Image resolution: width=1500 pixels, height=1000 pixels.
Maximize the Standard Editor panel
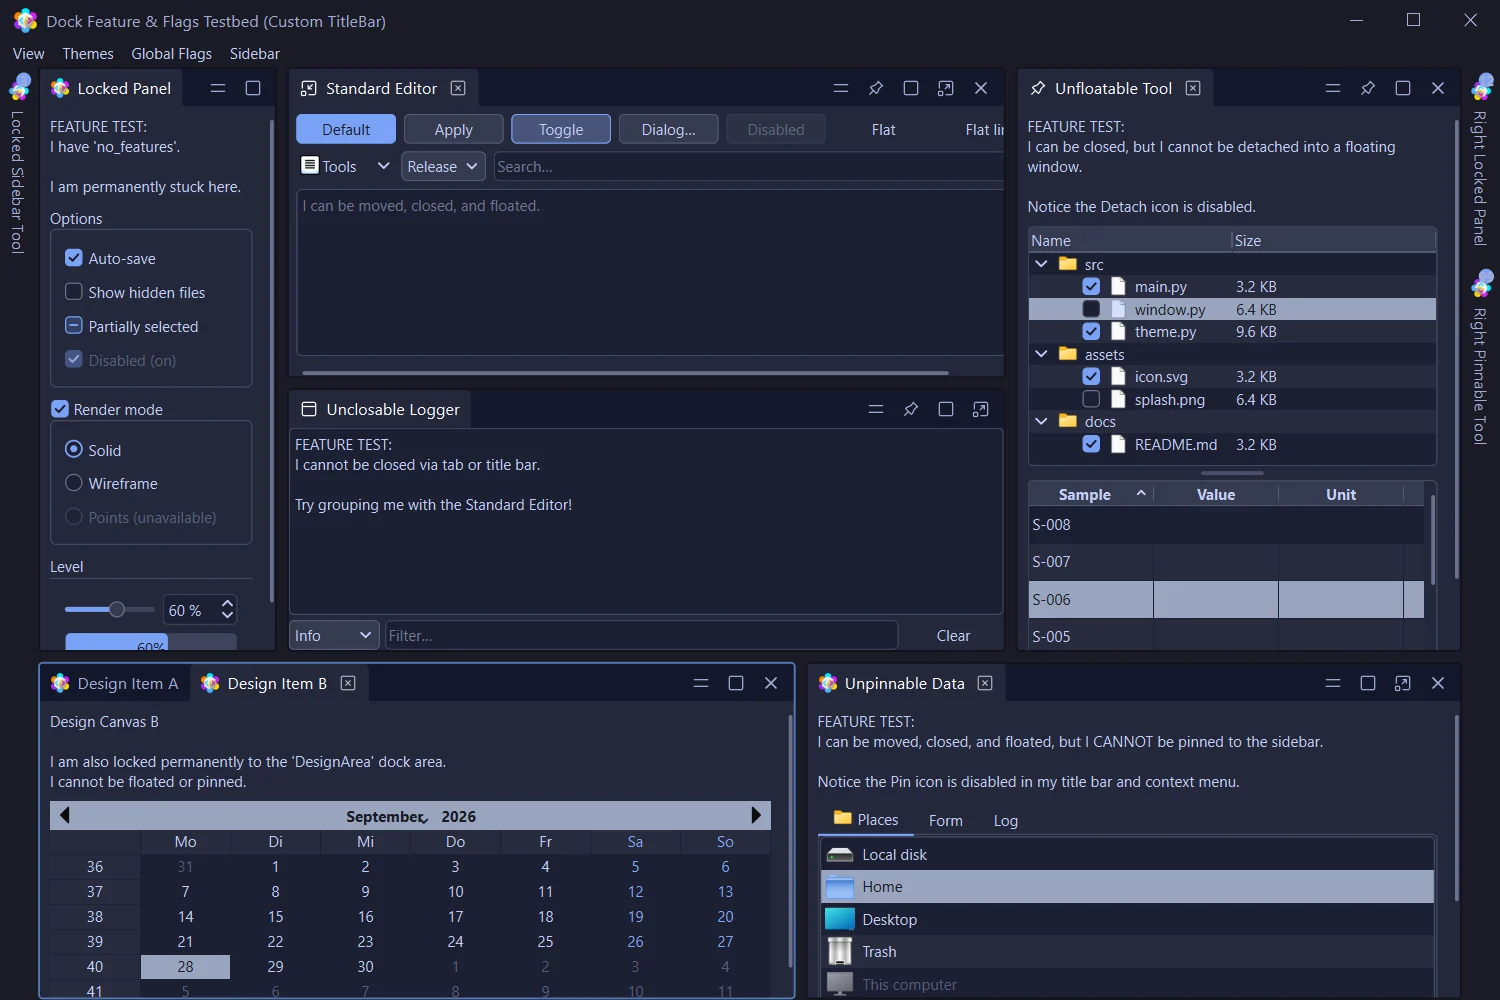tap(911, 88)
